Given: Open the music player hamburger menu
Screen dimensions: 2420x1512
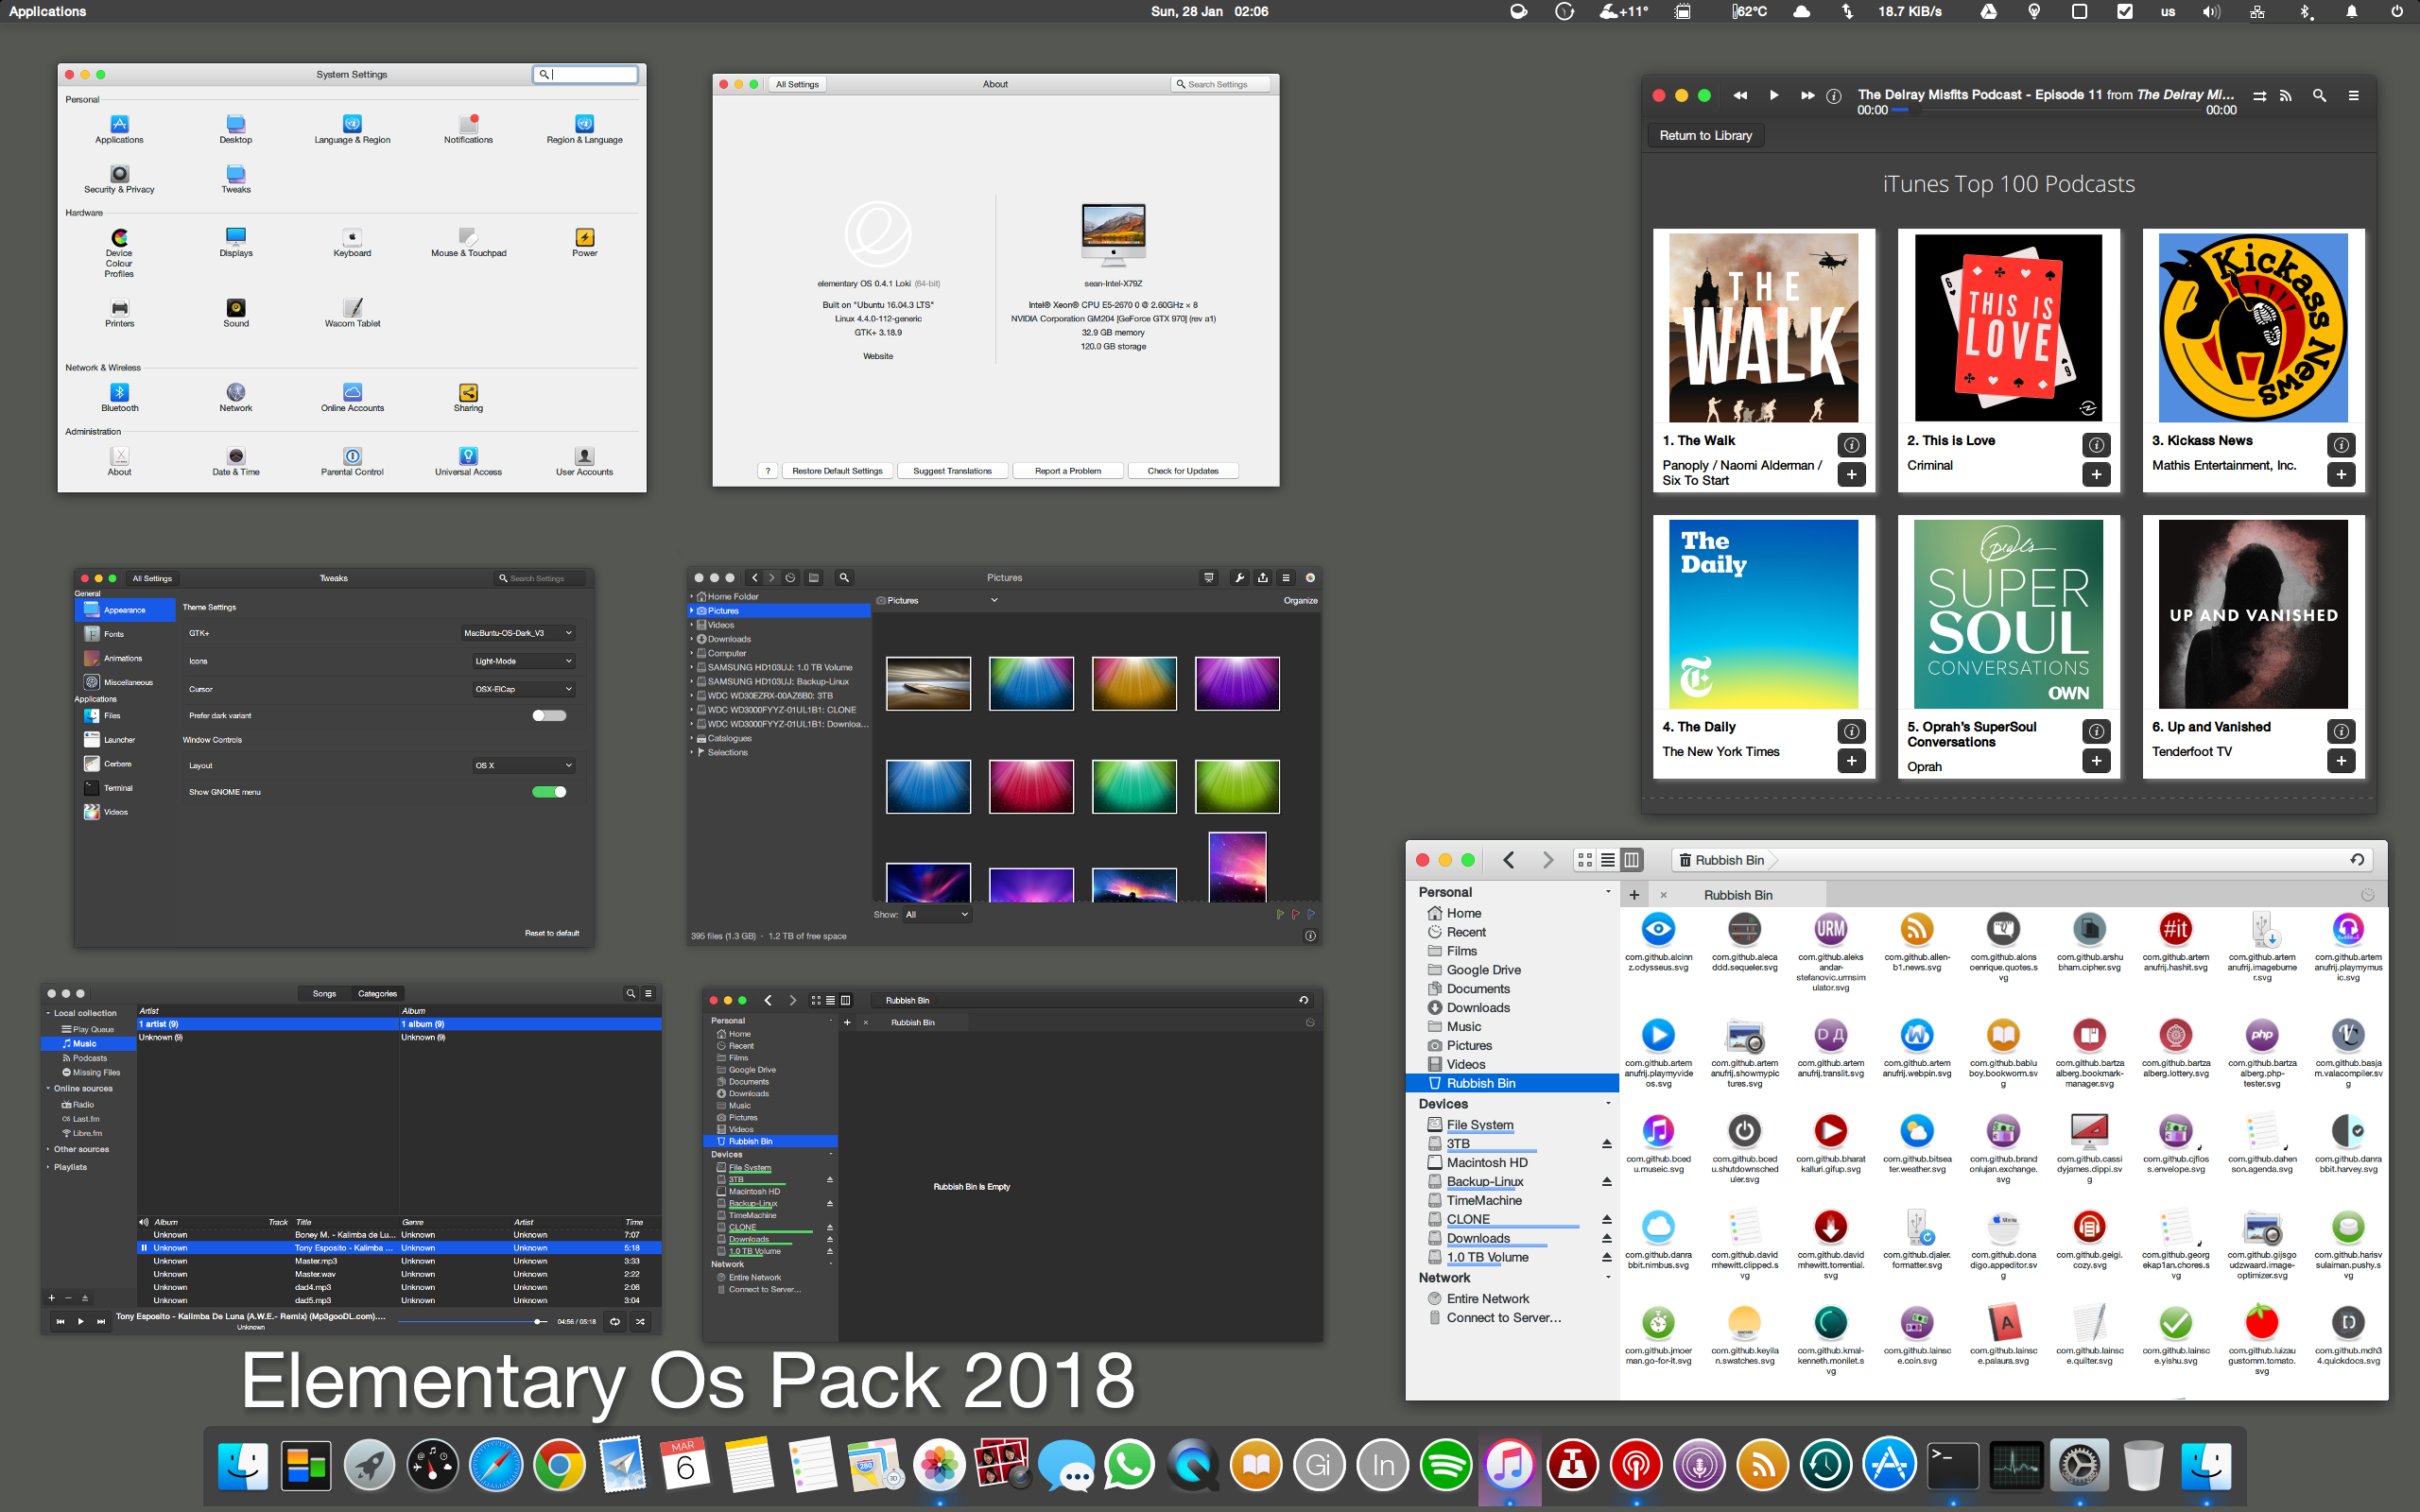Looking at the screenshot, I should (648, 993).
